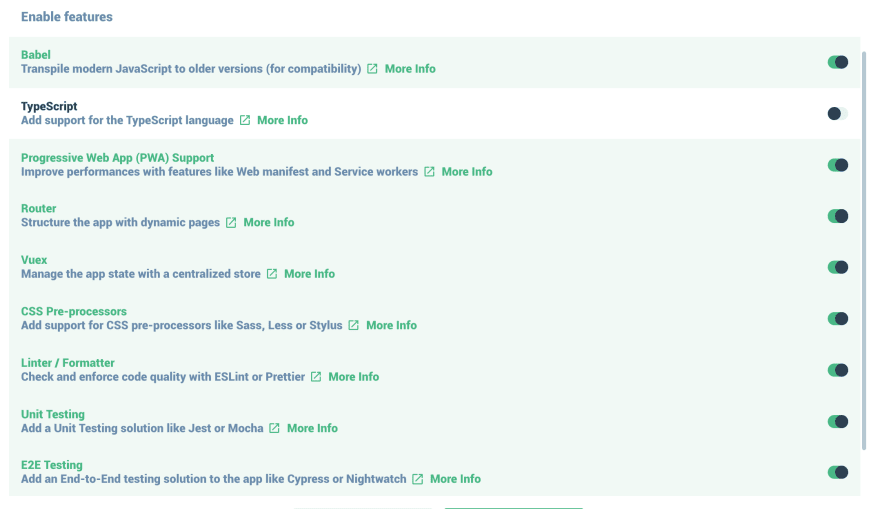Toggle Linter / Formatter switch
This screenshot has width=880, height=509.
tap(837, 370)
